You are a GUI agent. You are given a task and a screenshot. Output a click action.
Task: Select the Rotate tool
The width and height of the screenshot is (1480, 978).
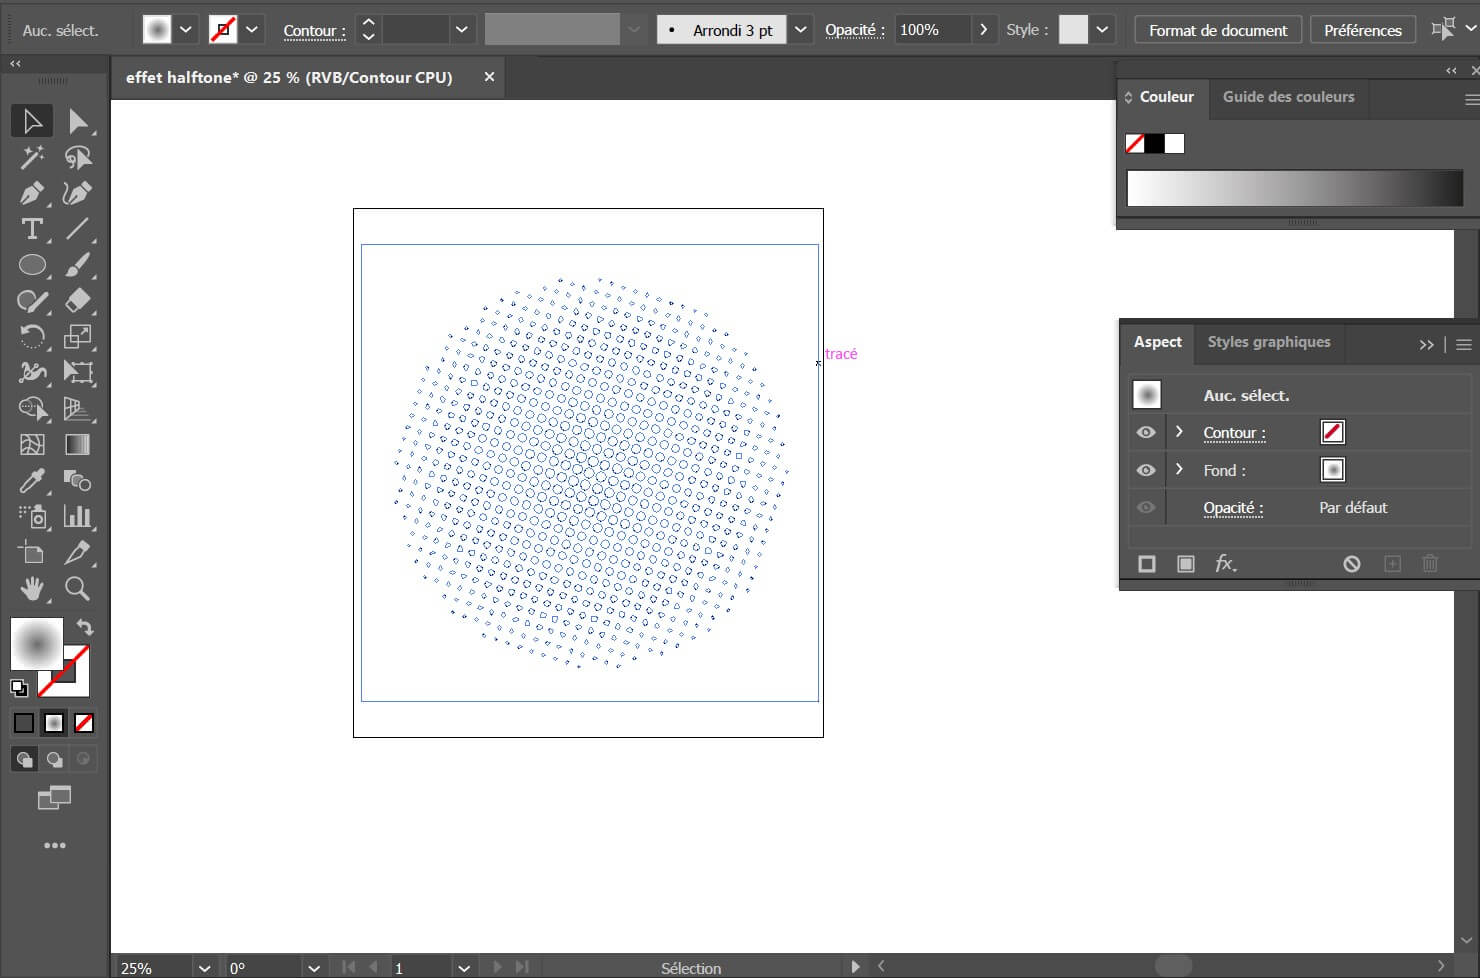pyautogui.click(x=32, y=337)
